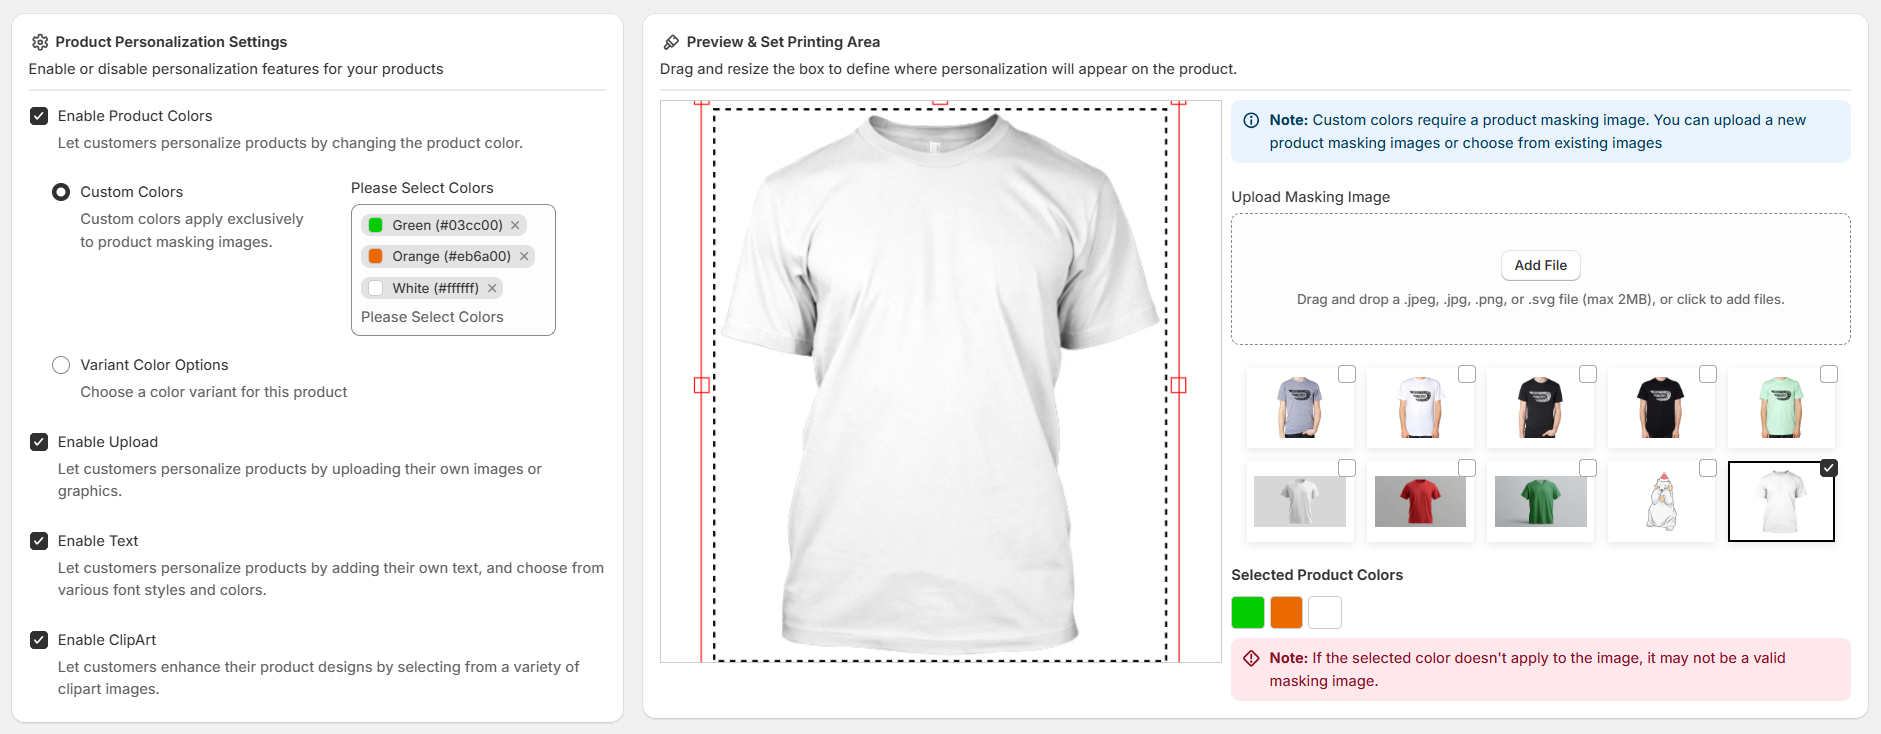Click the right-middle resize handle of the printing area
Viewport: 1881px width, 734px height.
(x=1178, y=385)
